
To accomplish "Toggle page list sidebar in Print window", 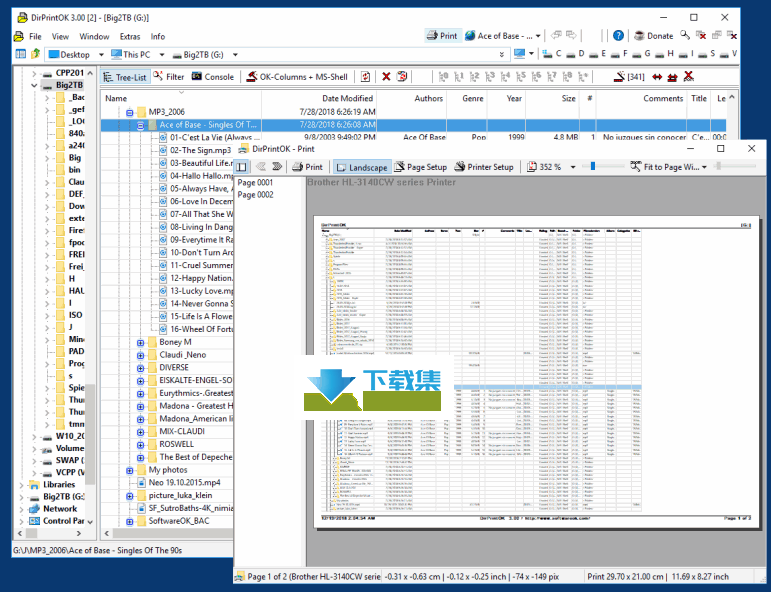I will (x=241, y=167).
